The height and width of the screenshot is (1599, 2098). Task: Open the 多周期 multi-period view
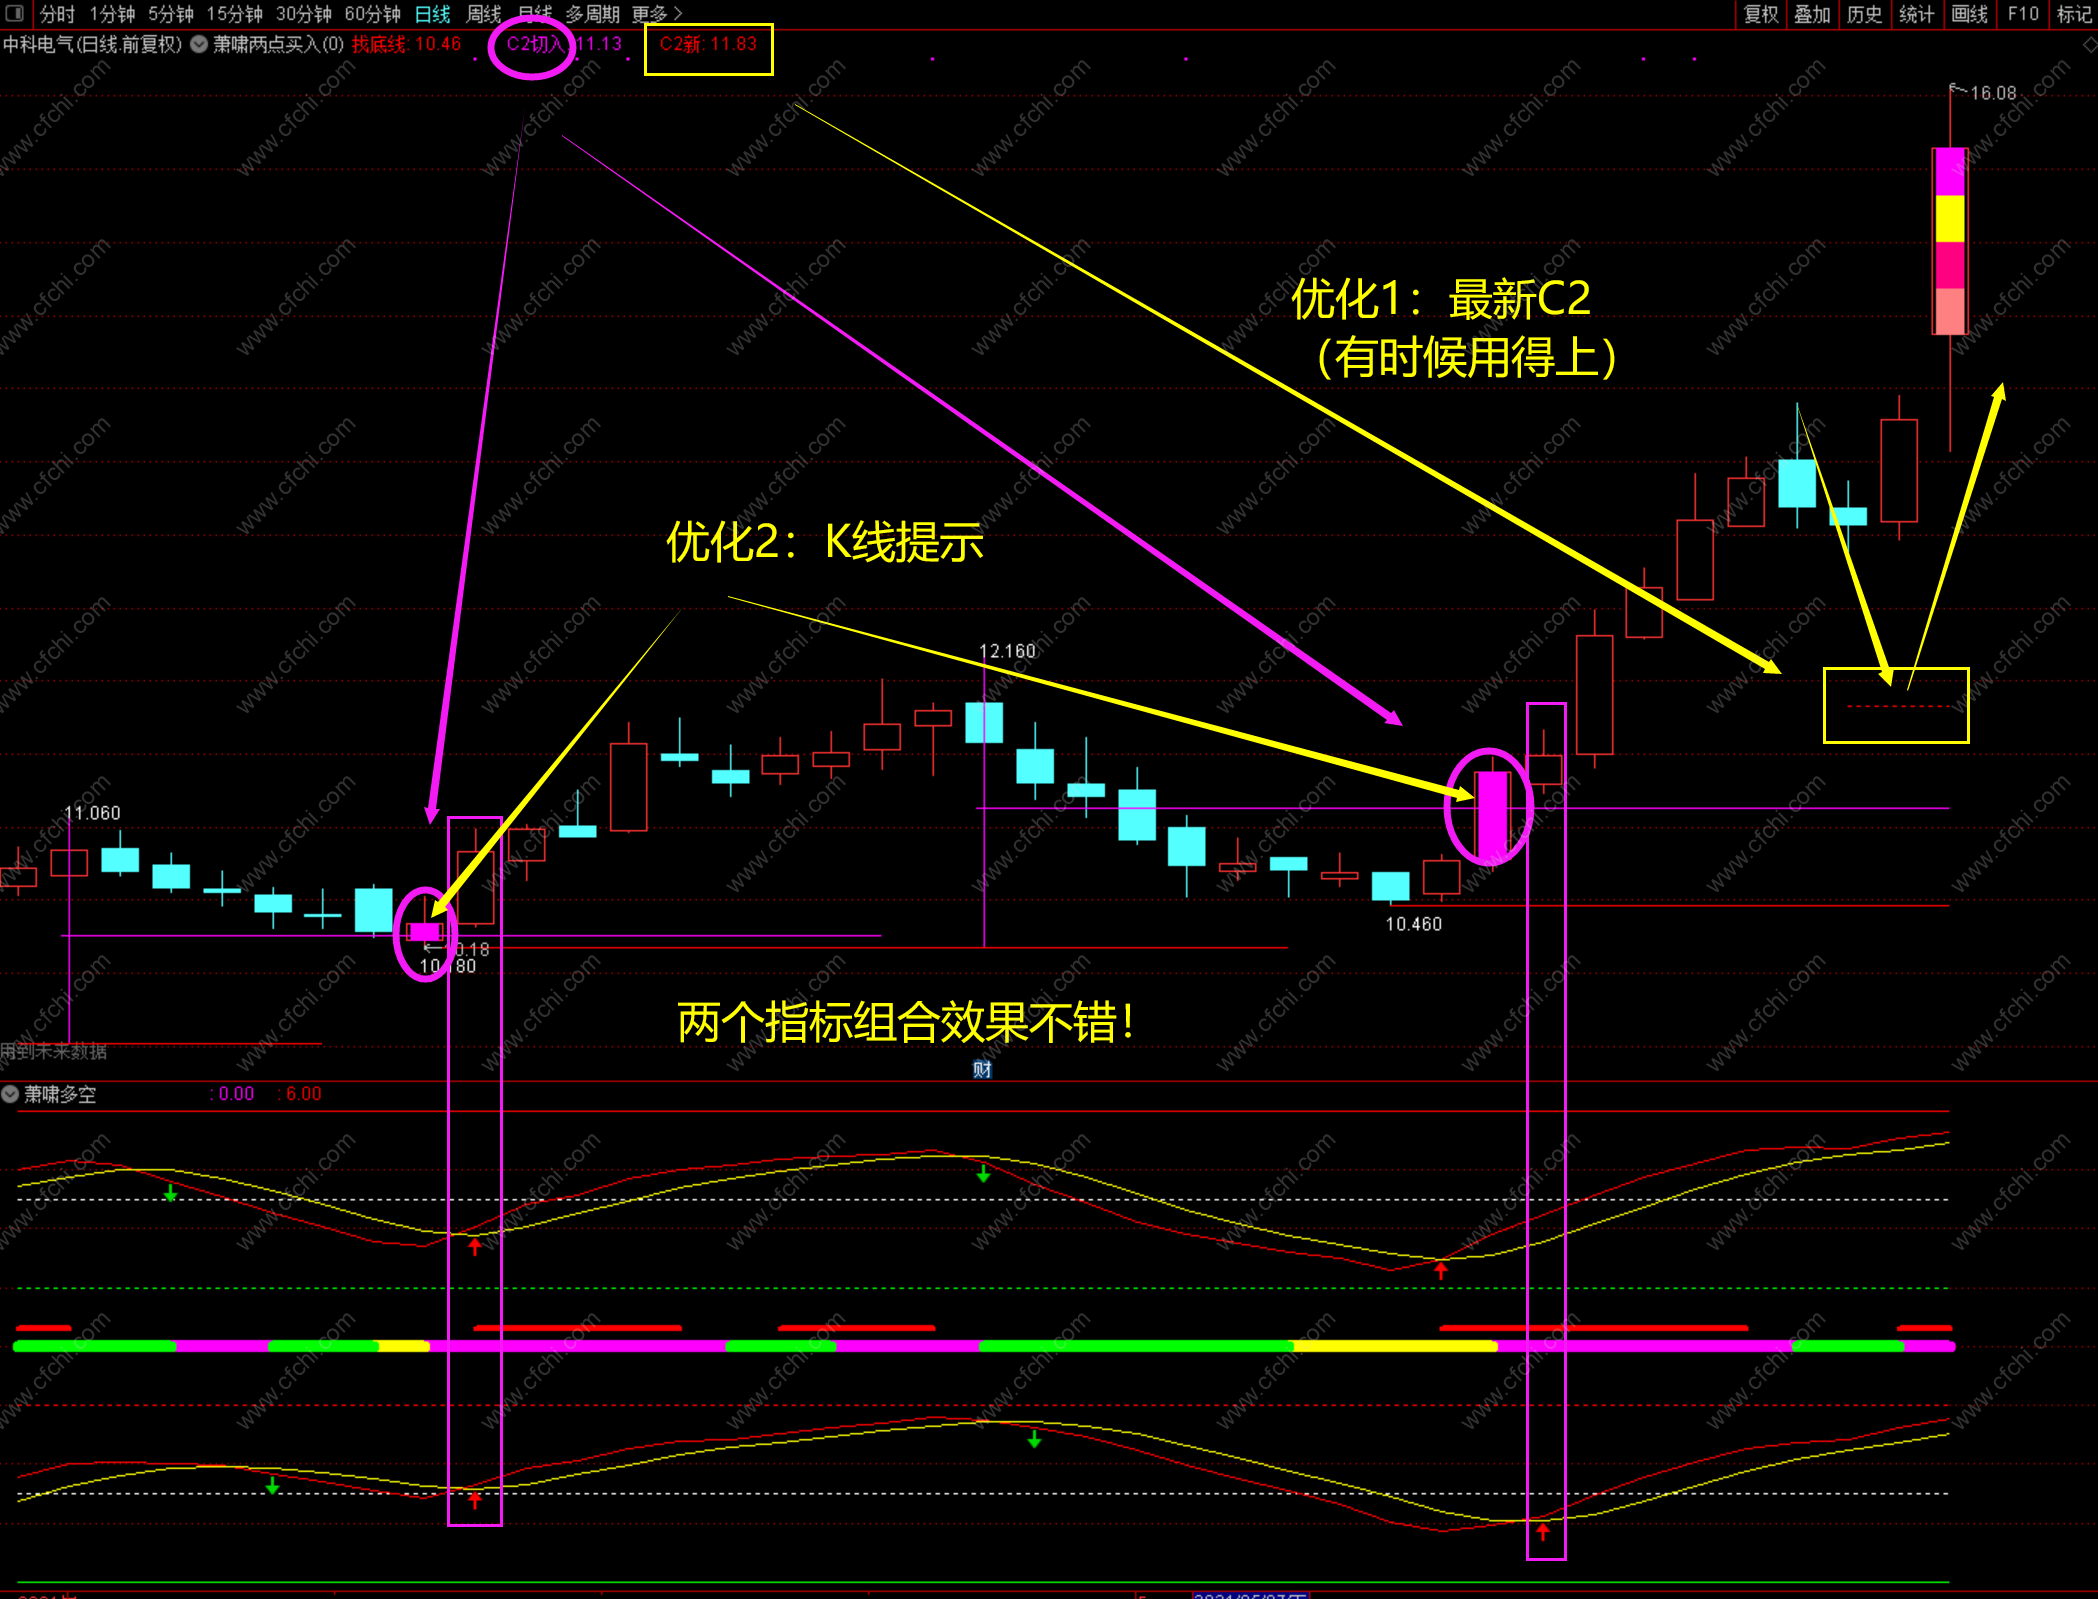coord(592,14)
